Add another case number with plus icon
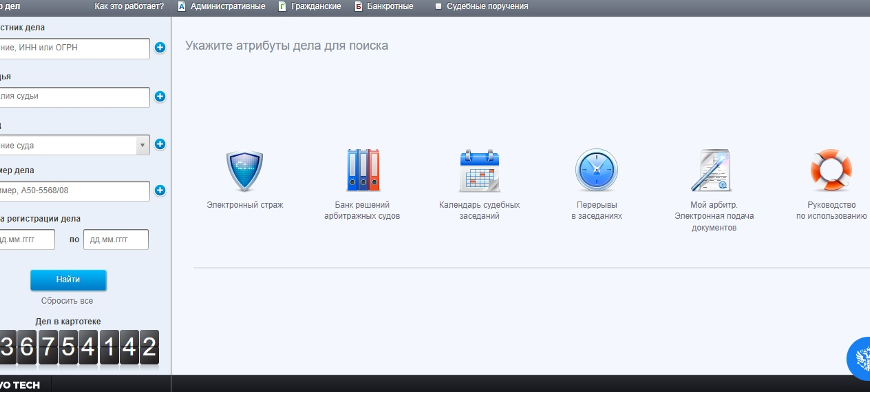Screen dimensions: 870x393 point(160,190)
